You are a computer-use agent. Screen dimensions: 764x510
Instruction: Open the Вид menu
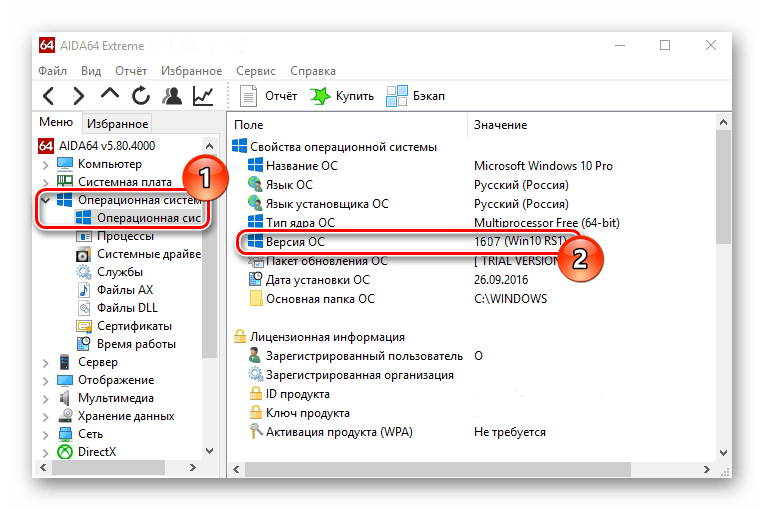point(91,71)
